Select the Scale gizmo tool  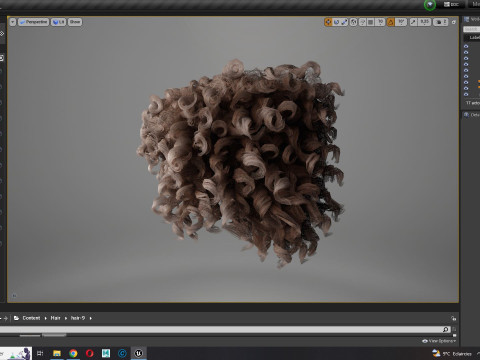coord(344,22)
